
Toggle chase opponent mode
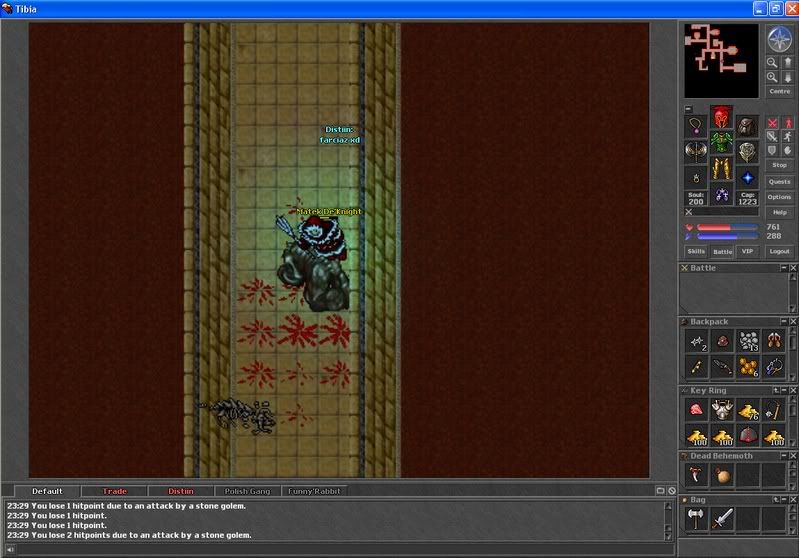[788, 137]
